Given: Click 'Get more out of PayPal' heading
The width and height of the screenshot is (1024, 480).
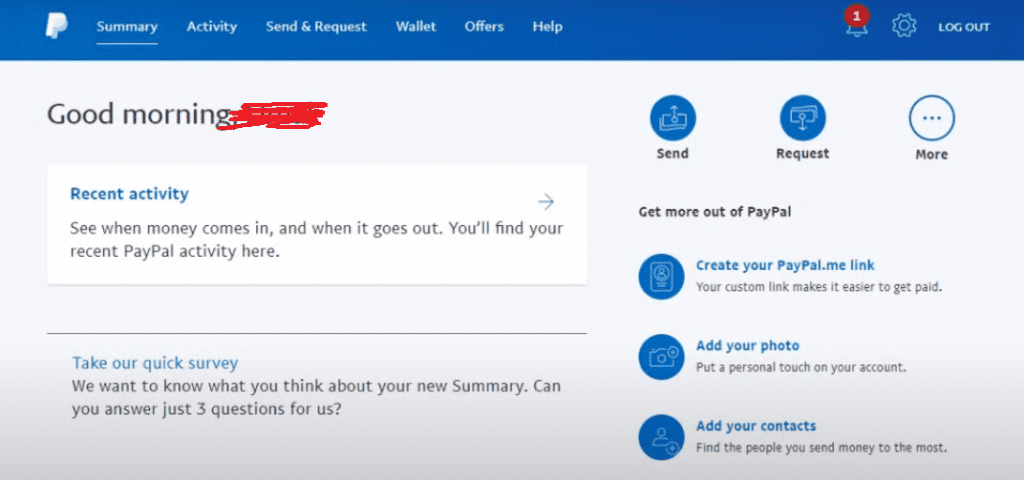Looking at the screenshot, I should pyautogui.click(x=714, y=212).
